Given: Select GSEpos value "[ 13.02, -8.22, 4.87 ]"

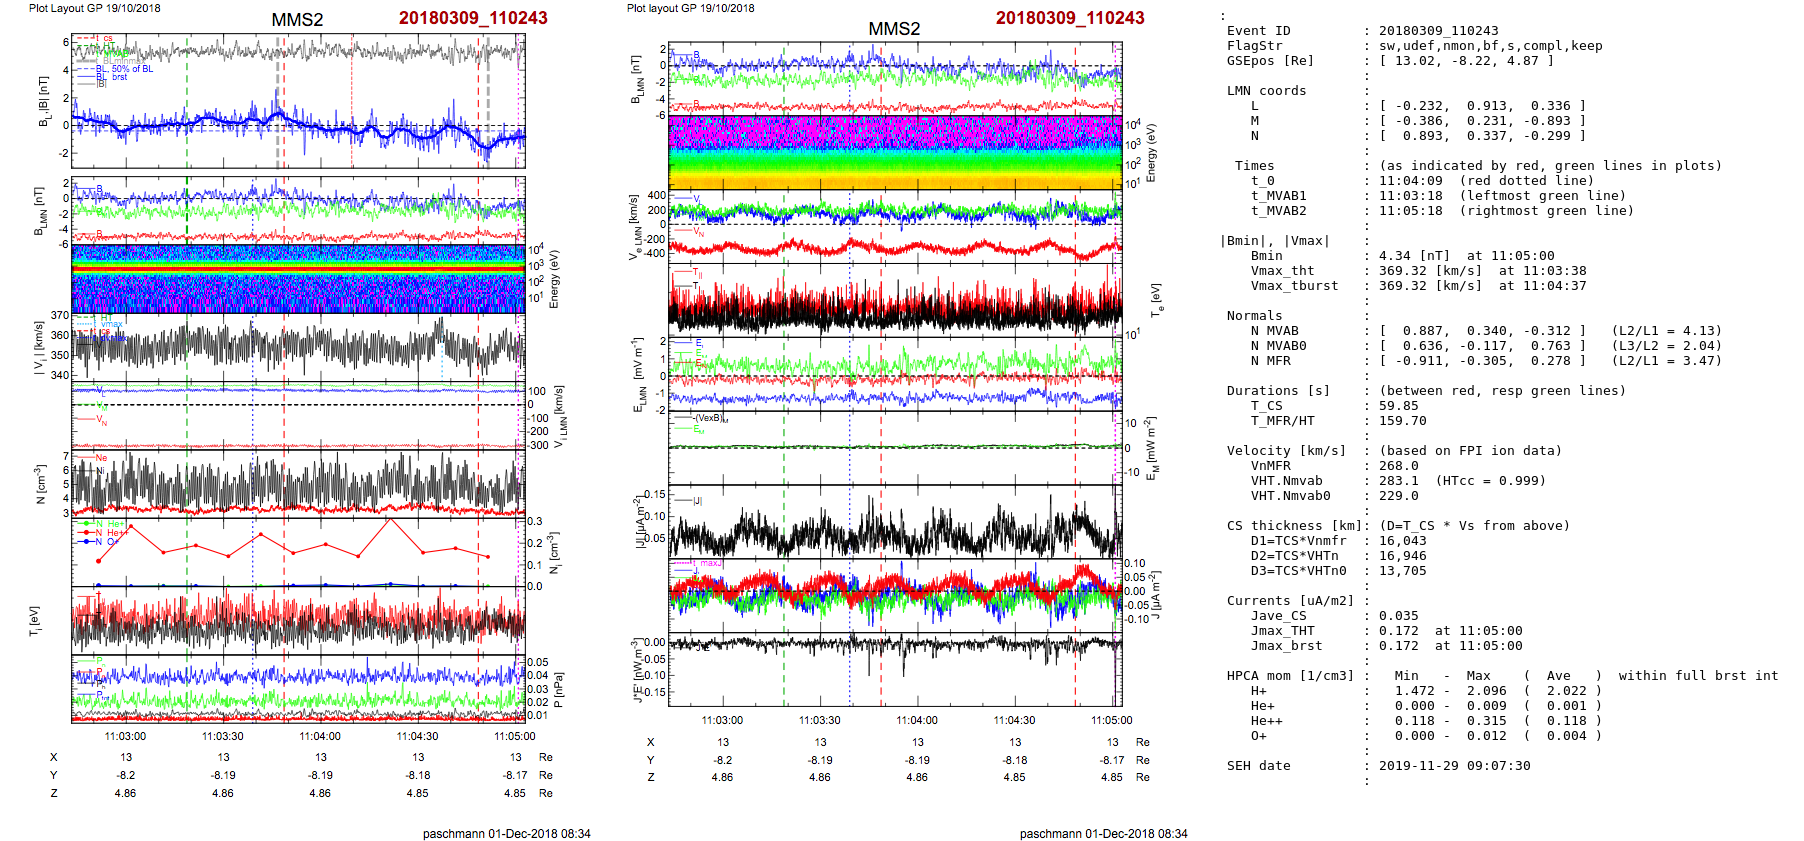Looking at the screenshot, I should pos(1466,61).
